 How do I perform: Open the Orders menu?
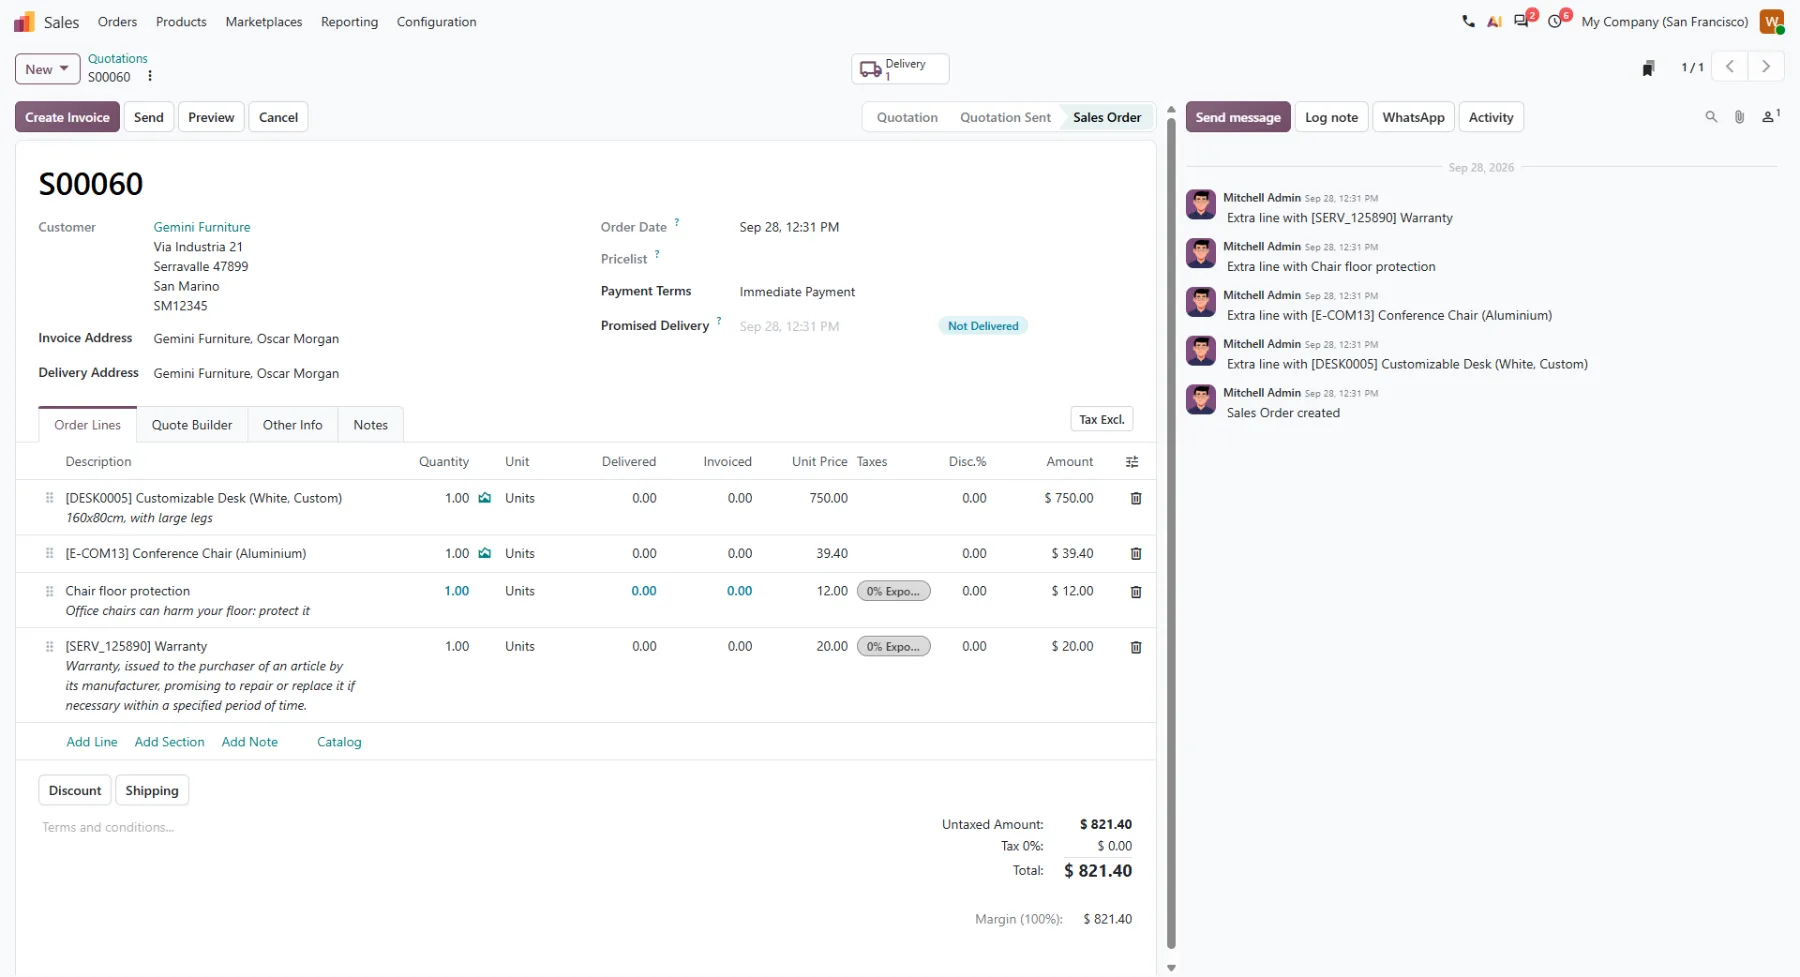click(117, 22)
